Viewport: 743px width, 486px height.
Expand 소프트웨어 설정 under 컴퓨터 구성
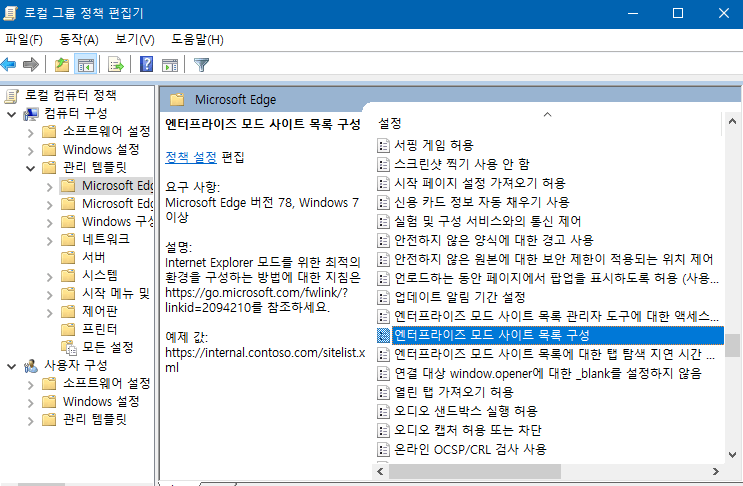(x=31, y=132)
